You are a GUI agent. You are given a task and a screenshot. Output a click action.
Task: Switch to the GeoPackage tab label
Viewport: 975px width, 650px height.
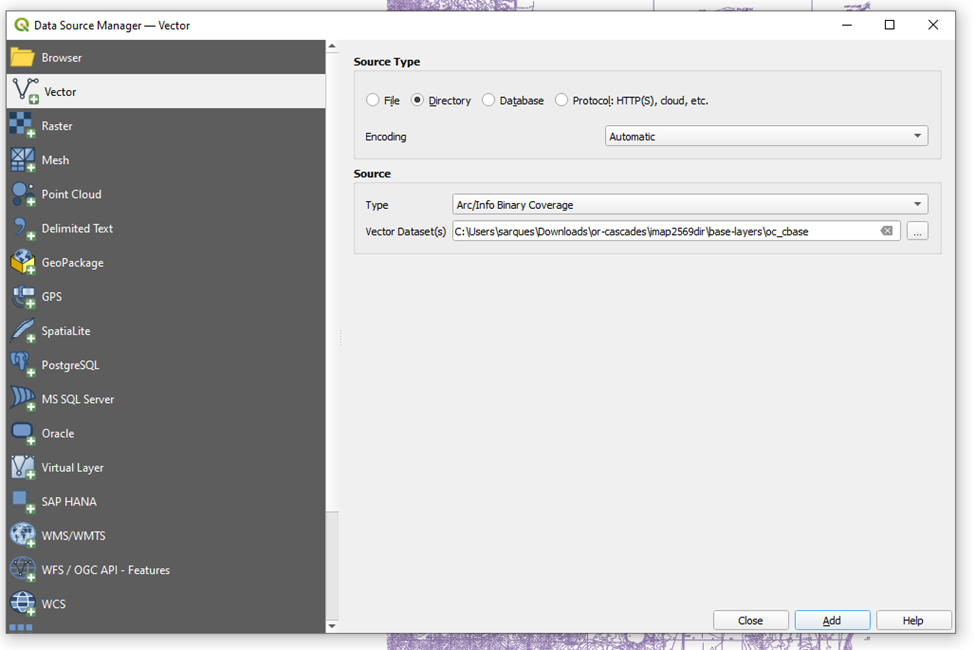click(x=73, y=263)
